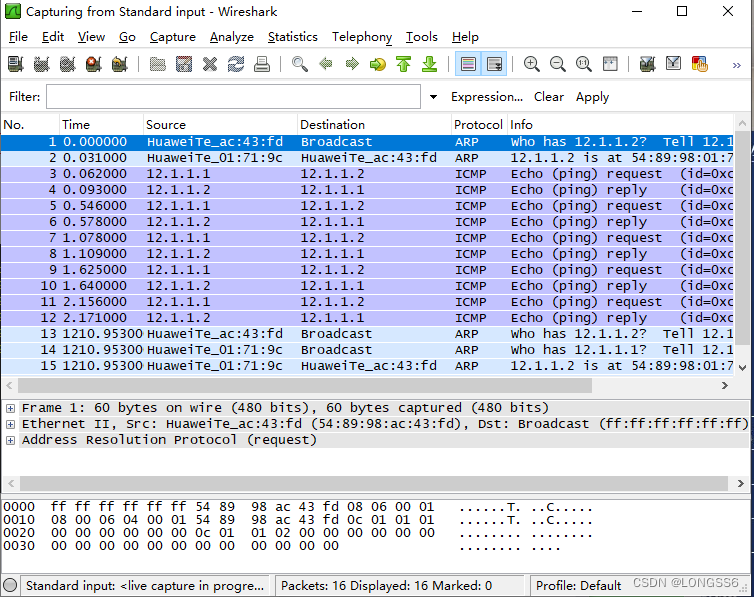The height and width of the screenshot is (597, 754).
Task: Toggle auto scroll during live capture
Action: 494,64
